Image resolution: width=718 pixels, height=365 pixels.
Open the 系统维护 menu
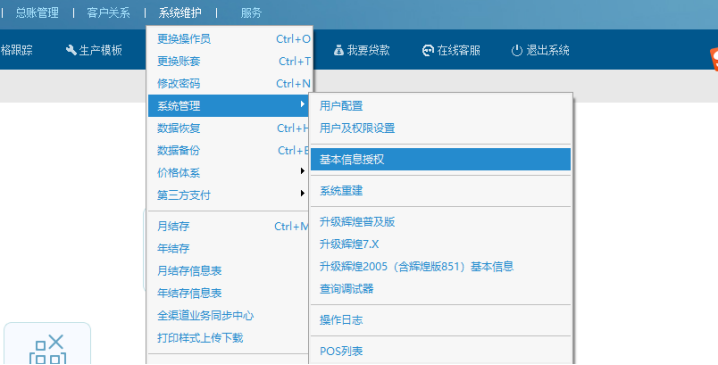(180, 13)
